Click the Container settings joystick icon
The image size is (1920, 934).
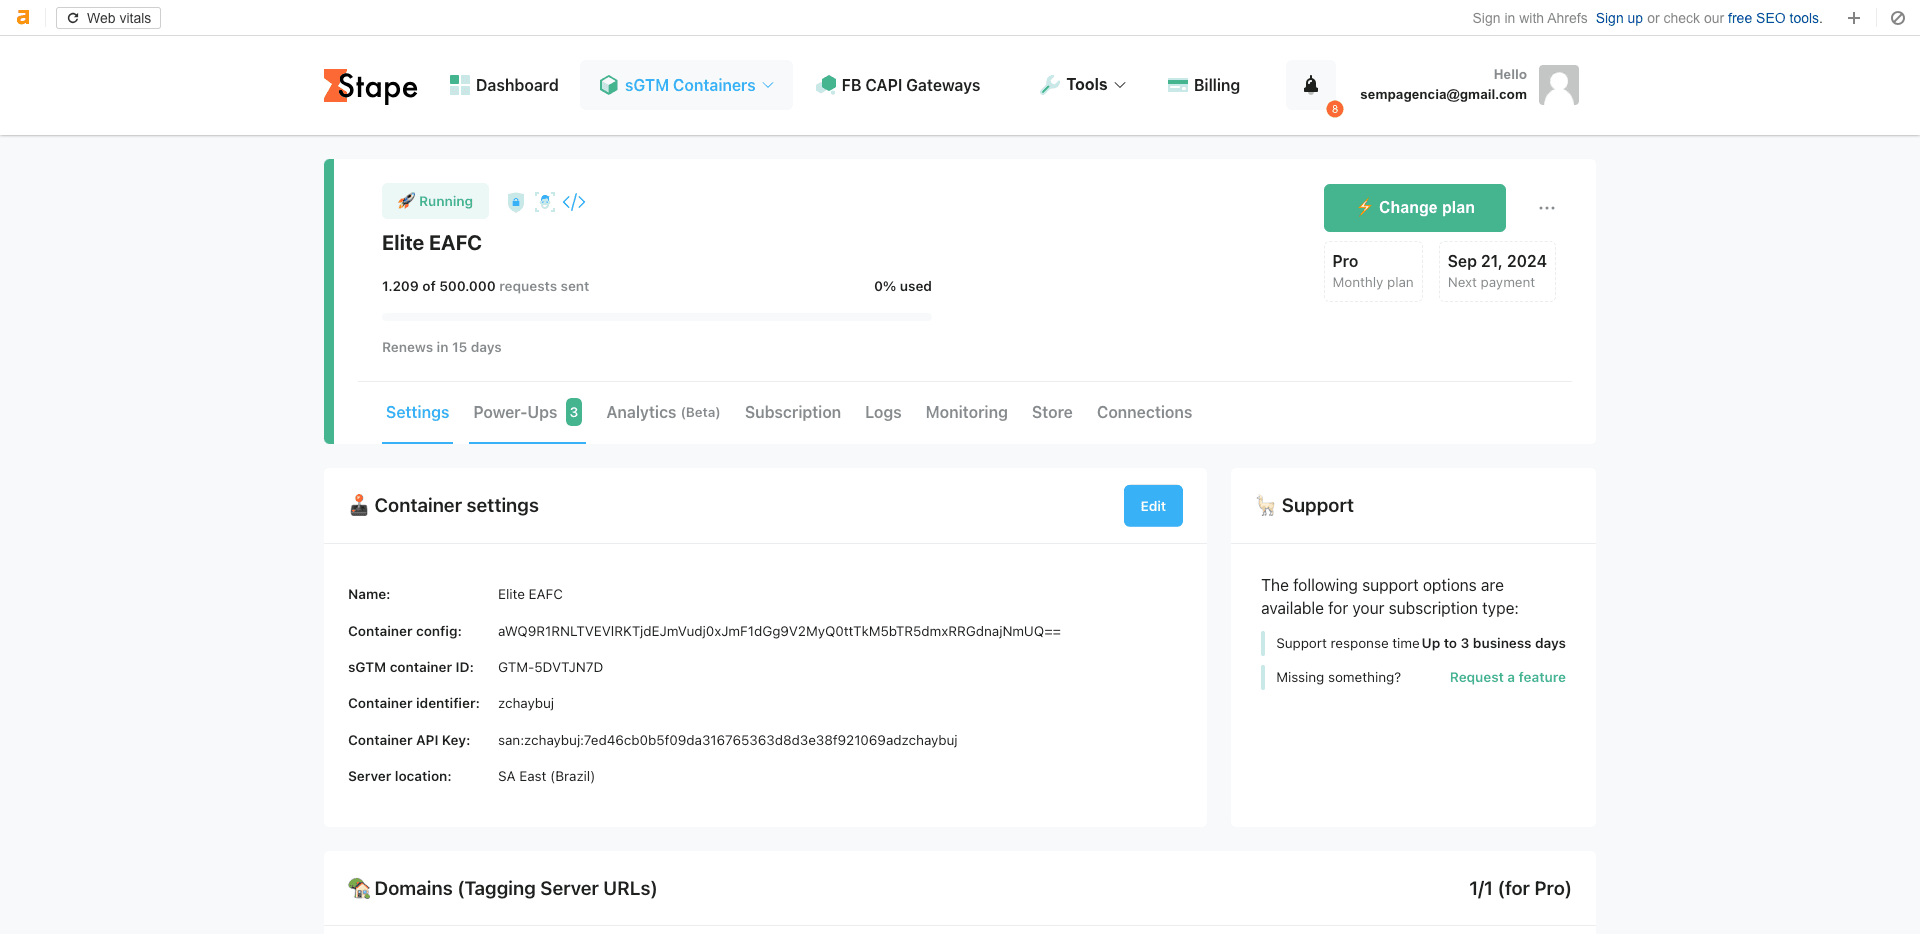[x=359, y=506]
